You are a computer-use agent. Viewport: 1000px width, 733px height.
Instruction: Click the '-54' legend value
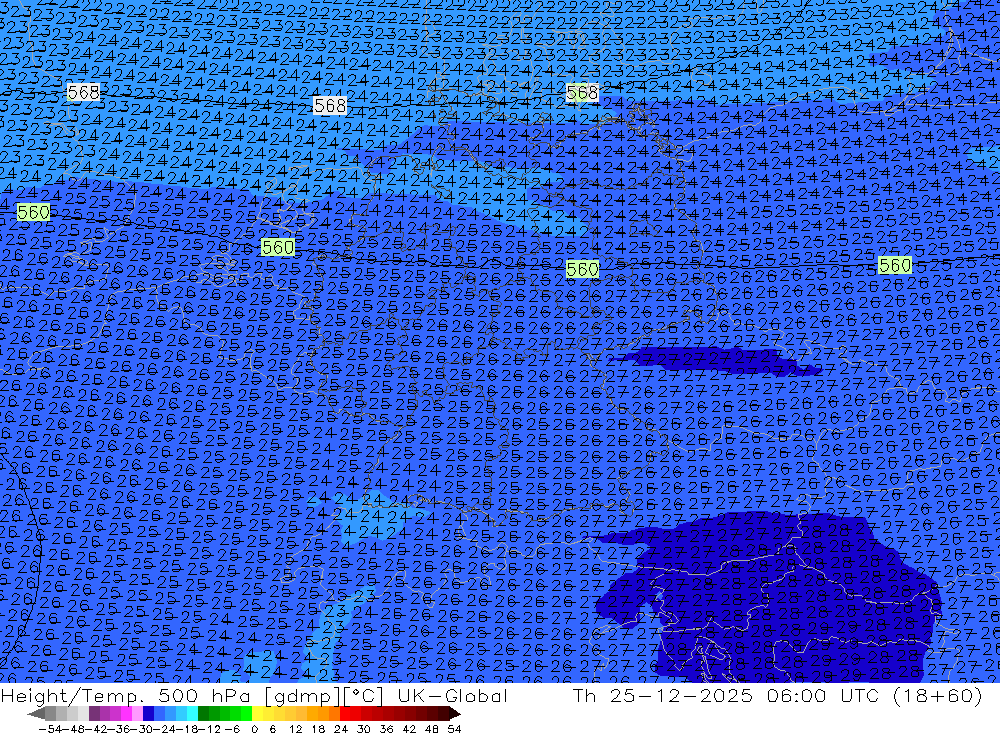tap(50, 729)
